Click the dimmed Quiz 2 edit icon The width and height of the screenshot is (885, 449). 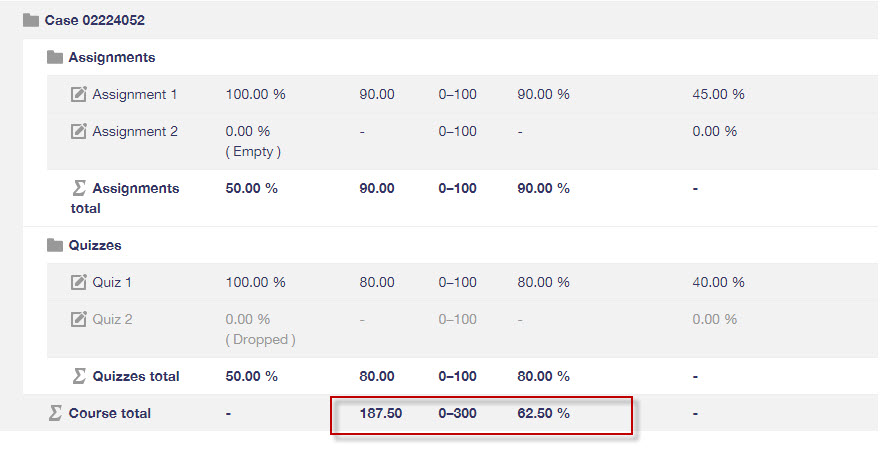[x=78, y=319]
